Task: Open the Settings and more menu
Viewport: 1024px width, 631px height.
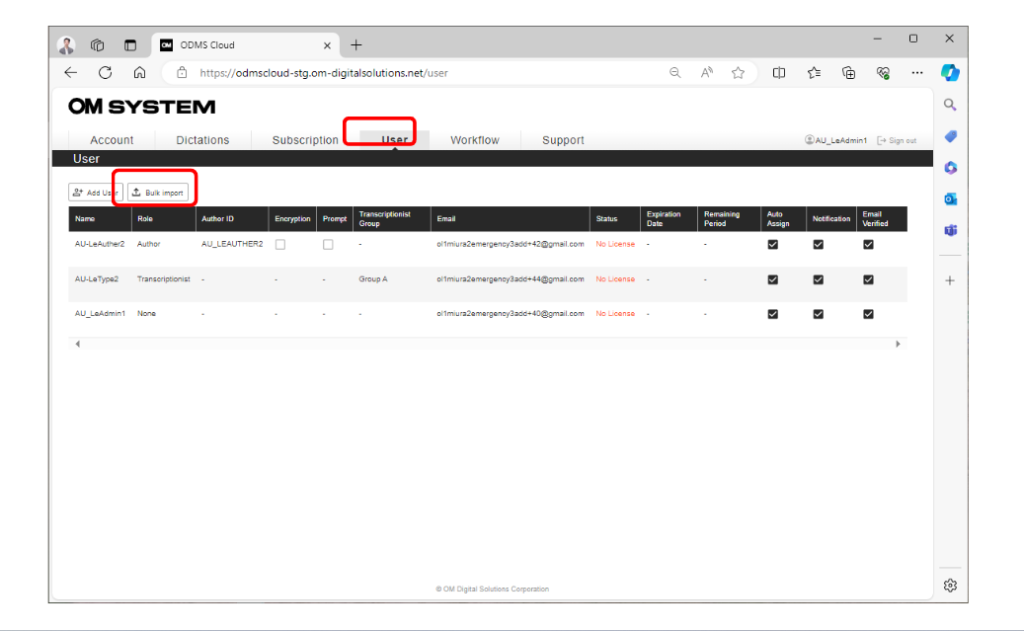Action: coord(917,72)
